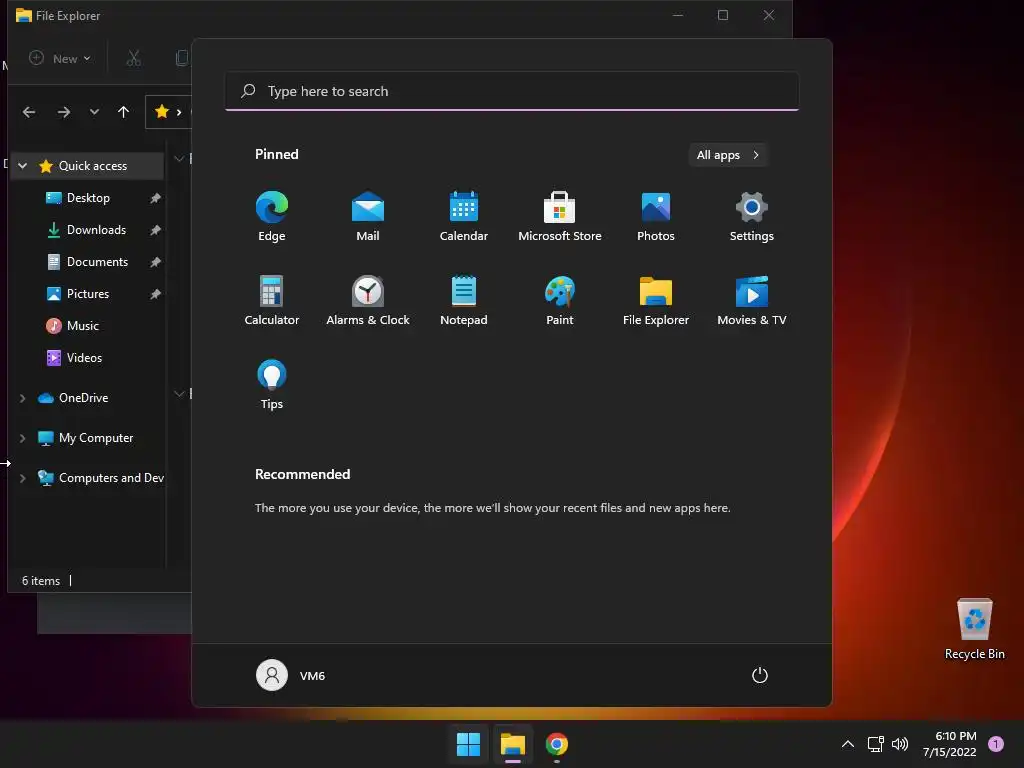1024x768 pixels.
Task: Click the power button in Start menu
Action: tap(760, 675)
